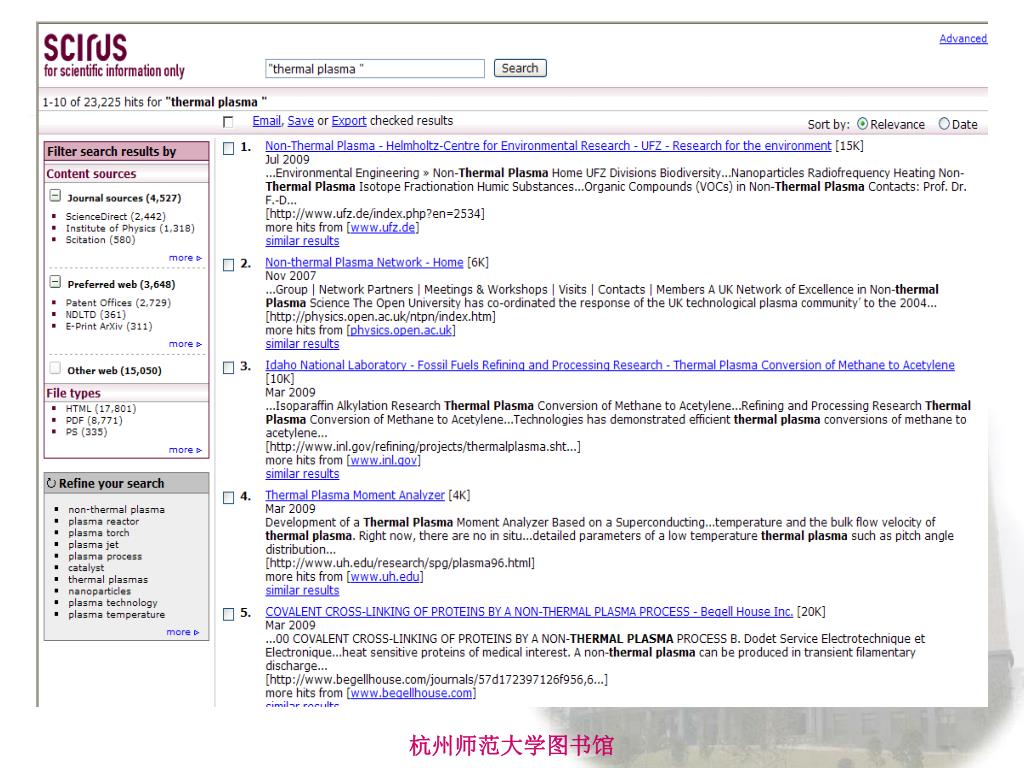Check result 5 Covalent Cross-Linking checkbox
Viewport: 1024px width, 768px height.
tap(229, 614)
